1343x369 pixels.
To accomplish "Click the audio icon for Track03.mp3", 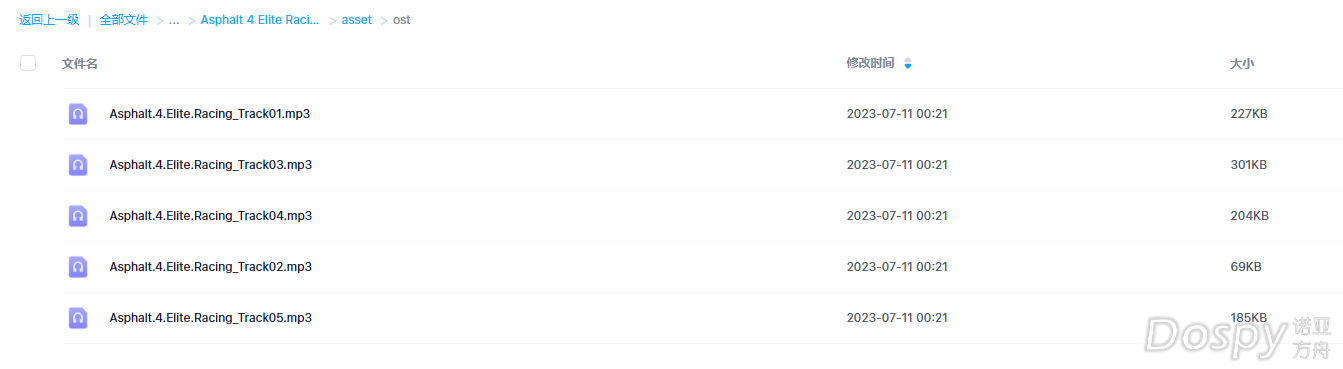I will click(78, 165).
